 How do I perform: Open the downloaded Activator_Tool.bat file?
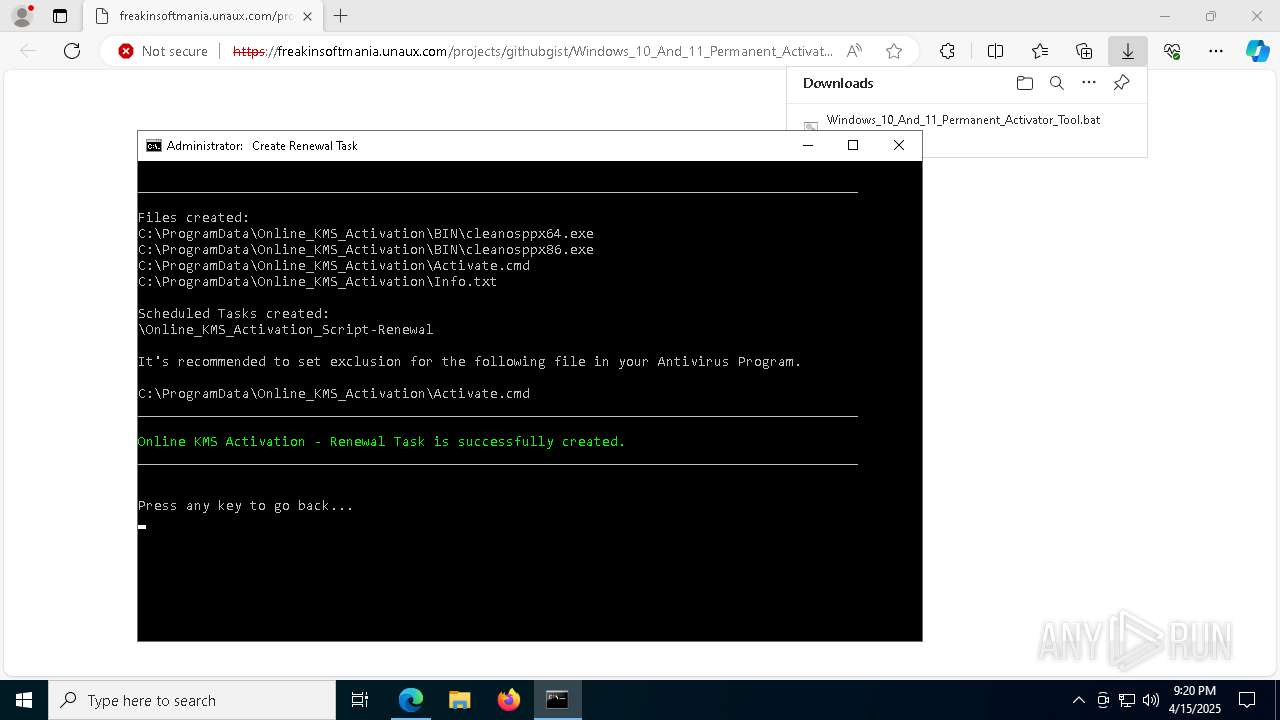point(963,120)
